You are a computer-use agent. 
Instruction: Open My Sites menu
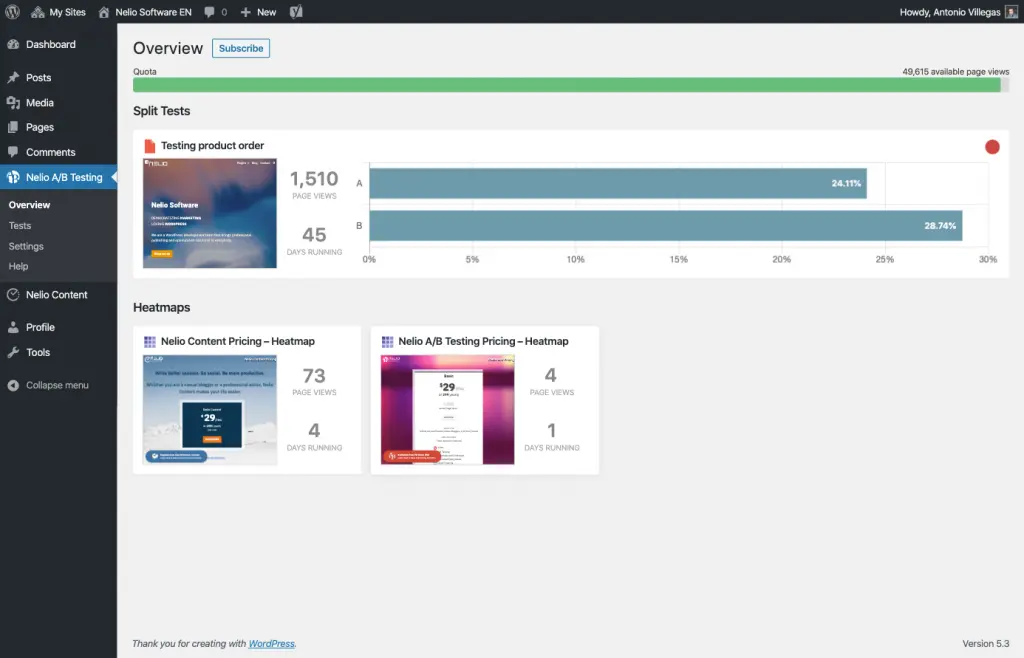click(x=58, y=12)
